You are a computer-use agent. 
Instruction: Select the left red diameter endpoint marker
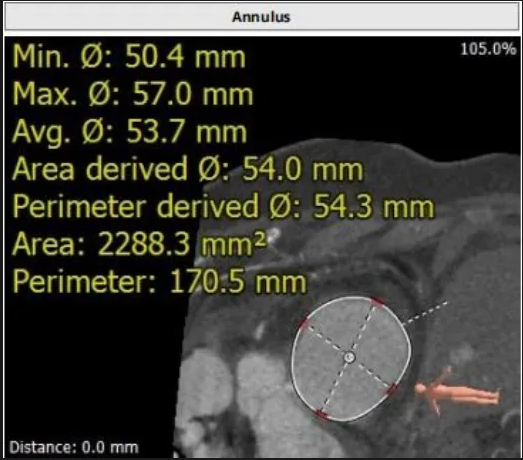coord(304,323)
